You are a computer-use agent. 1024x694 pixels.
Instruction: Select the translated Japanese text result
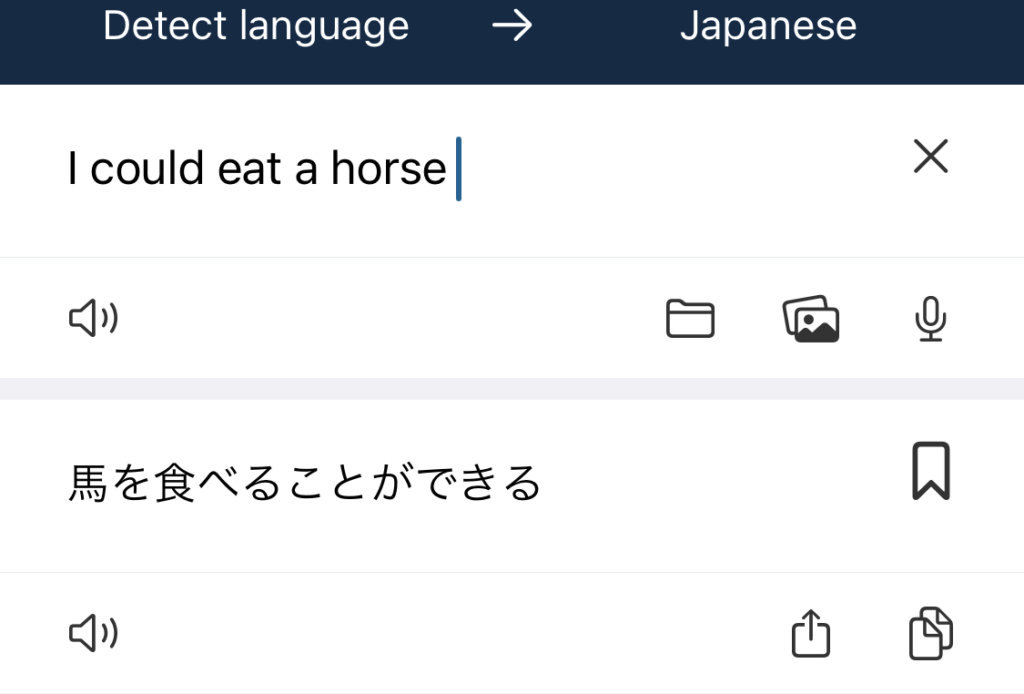pos(304,485)
